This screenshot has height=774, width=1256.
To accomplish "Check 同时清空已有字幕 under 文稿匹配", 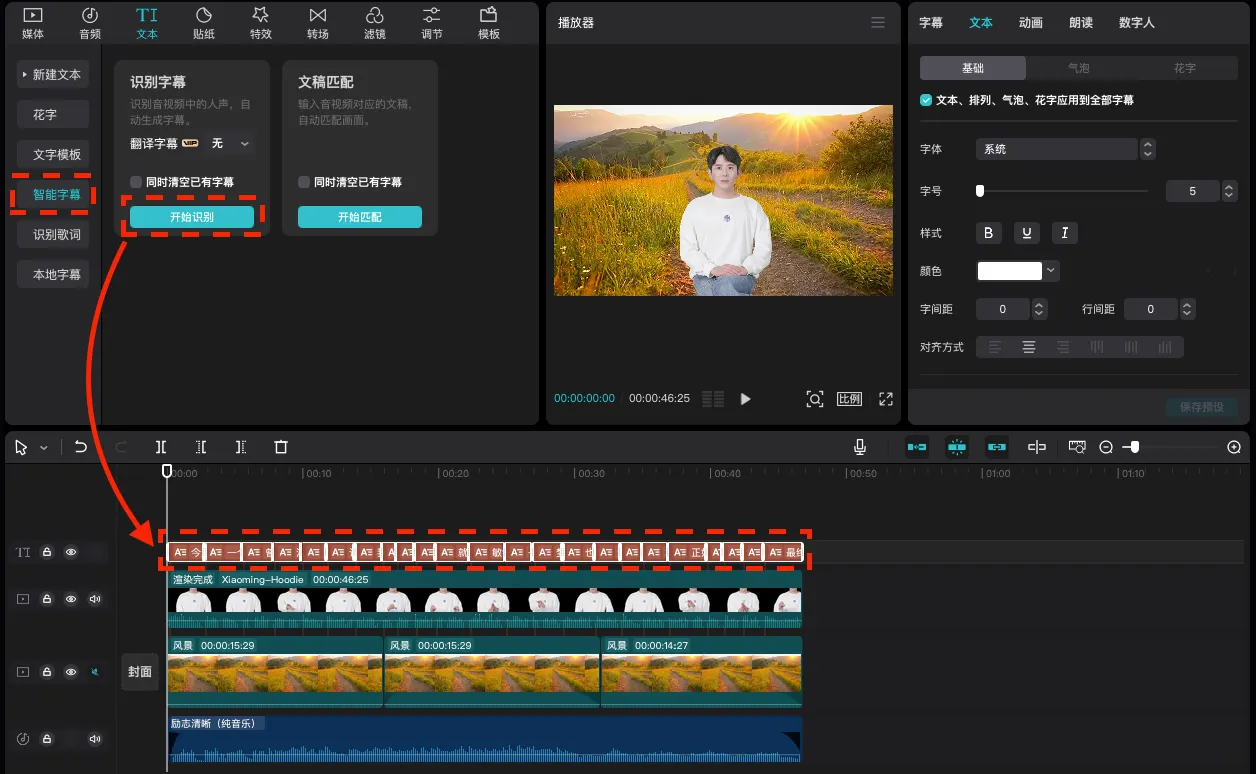I will pos(304,182).
